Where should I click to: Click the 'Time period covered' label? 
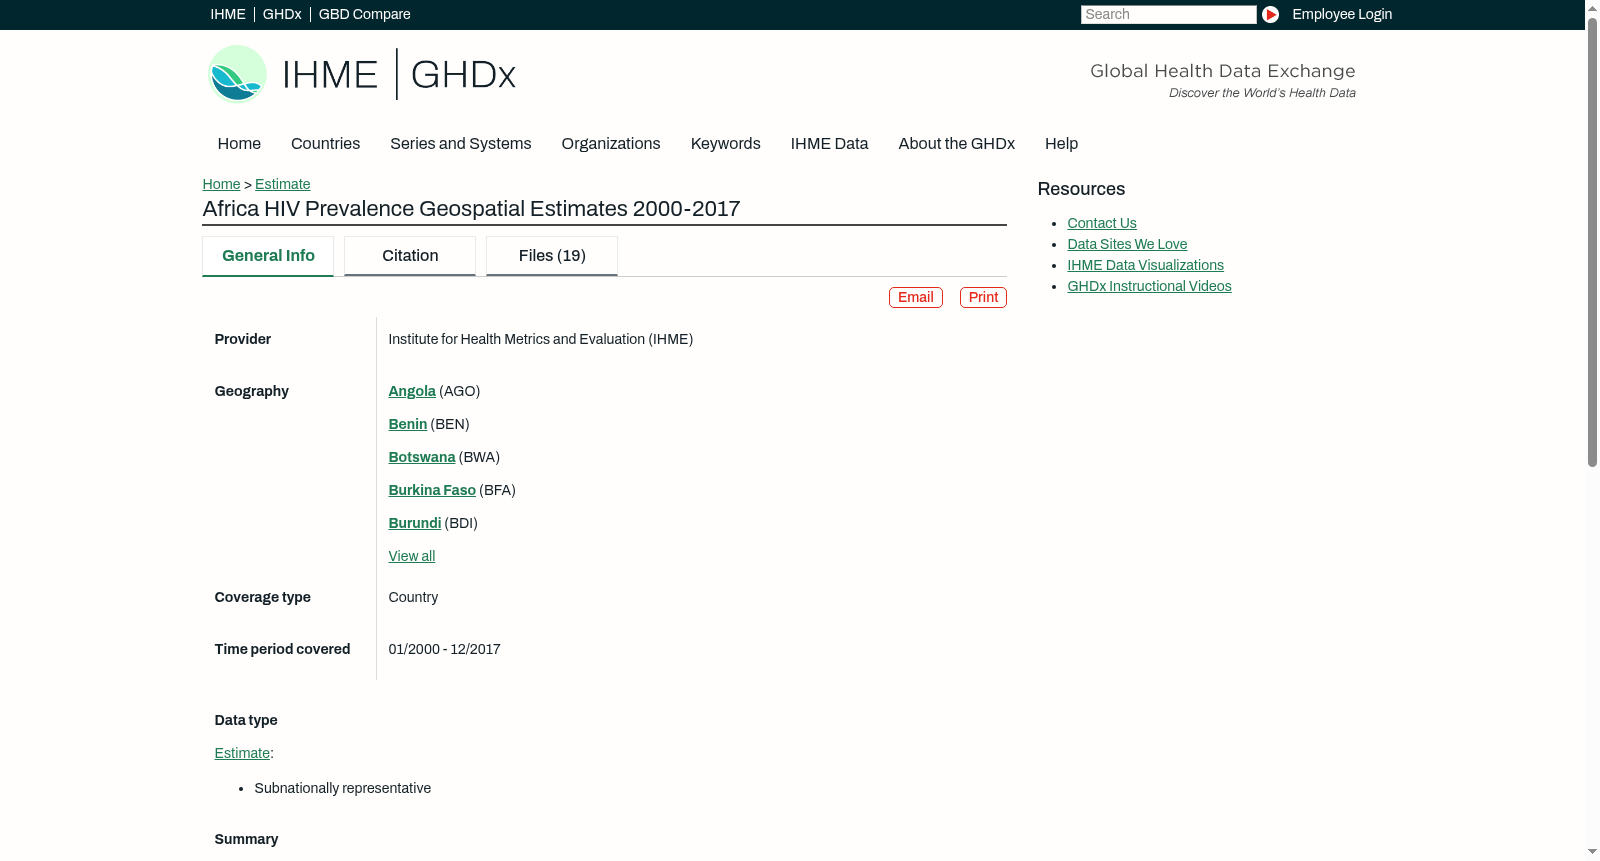click(x=283, y=649)
